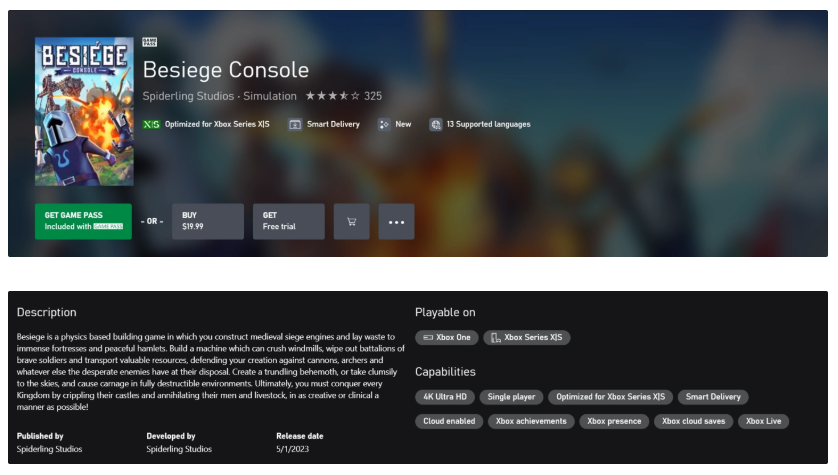838x475 pixels.
Task: Click the Description heading
Action: (46, 313)
